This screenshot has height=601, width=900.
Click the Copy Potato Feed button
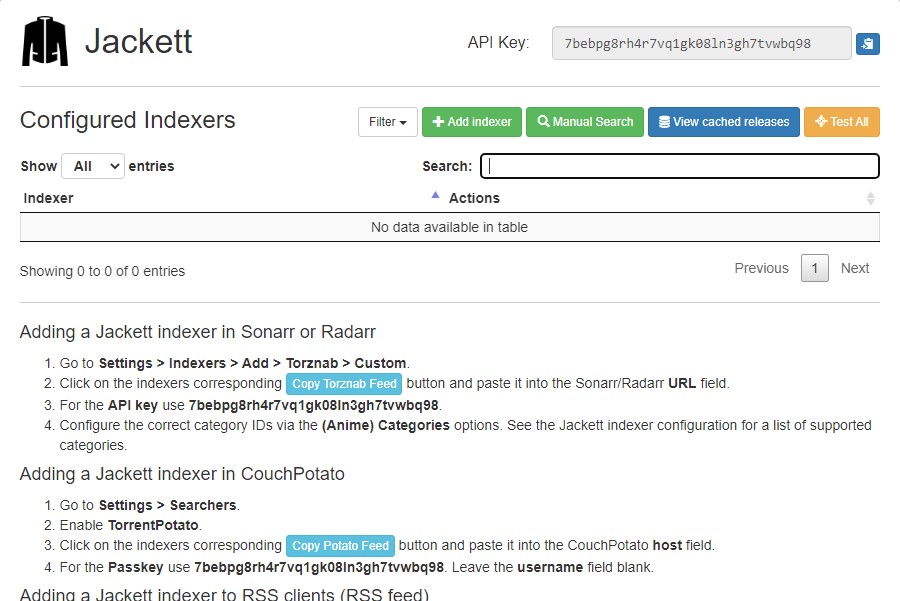click(340, 545)
